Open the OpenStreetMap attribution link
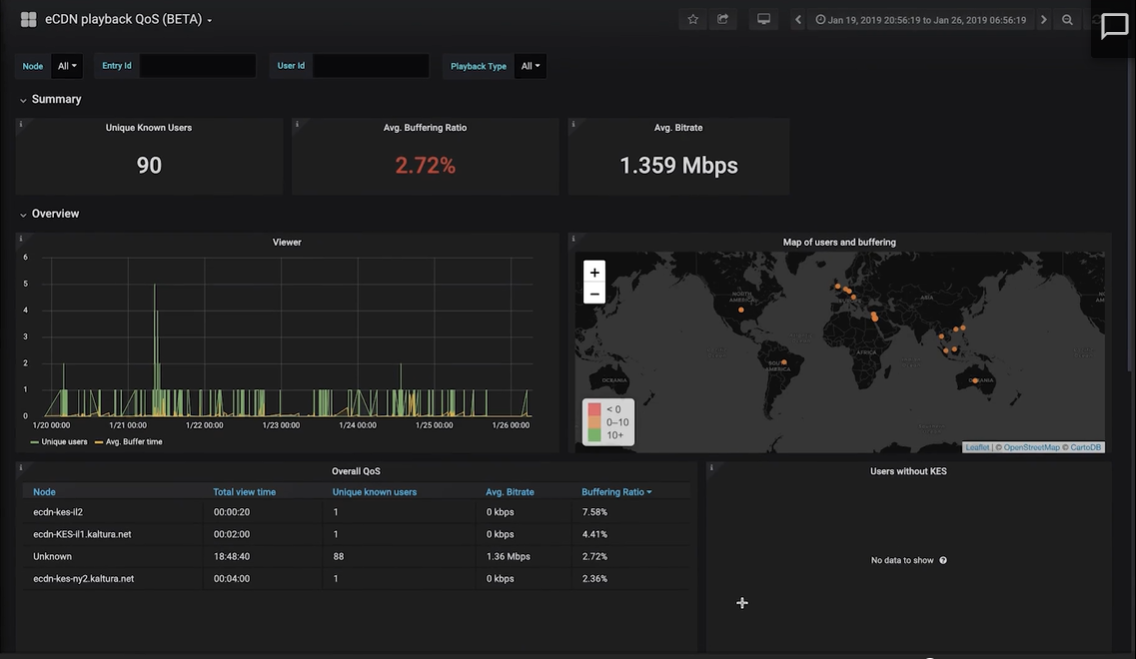This screenshot has width=1136, height=659. point(1031,447)
